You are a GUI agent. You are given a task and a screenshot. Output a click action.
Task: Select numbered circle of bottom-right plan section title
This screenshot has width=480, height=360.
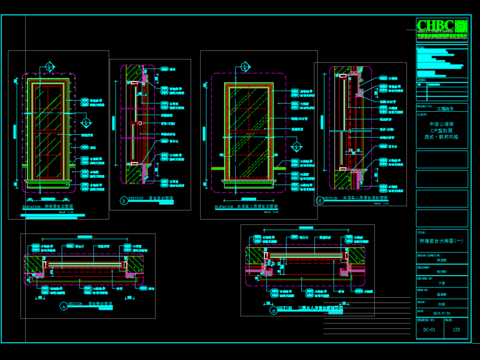coord(273,311)
